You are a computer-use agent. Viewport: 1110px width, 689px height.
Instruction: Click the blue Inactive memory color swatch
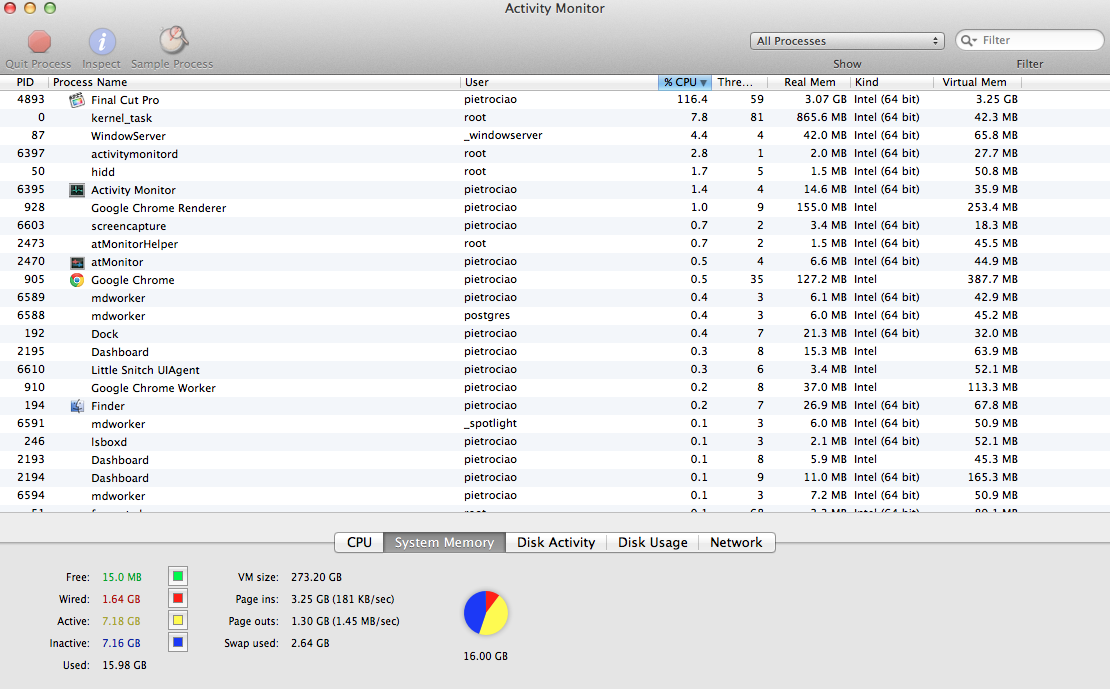(178, 642)
